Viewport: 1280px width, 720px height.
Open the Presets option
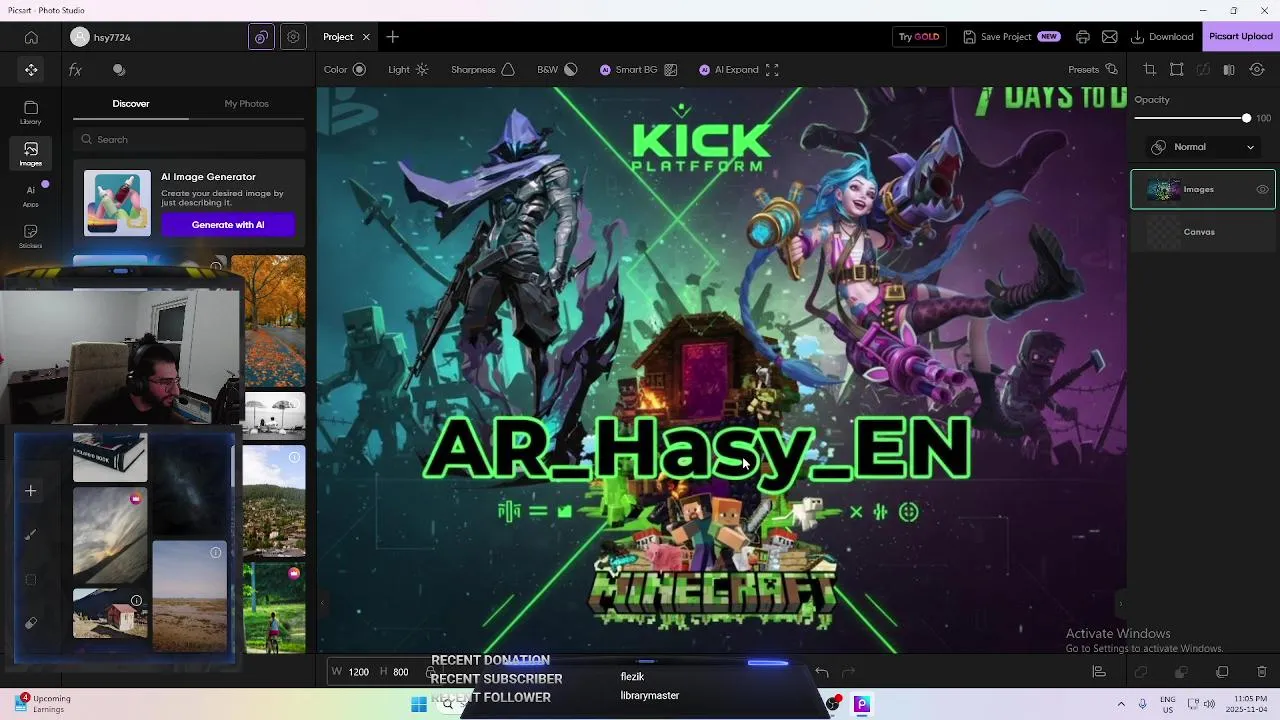1093,70
